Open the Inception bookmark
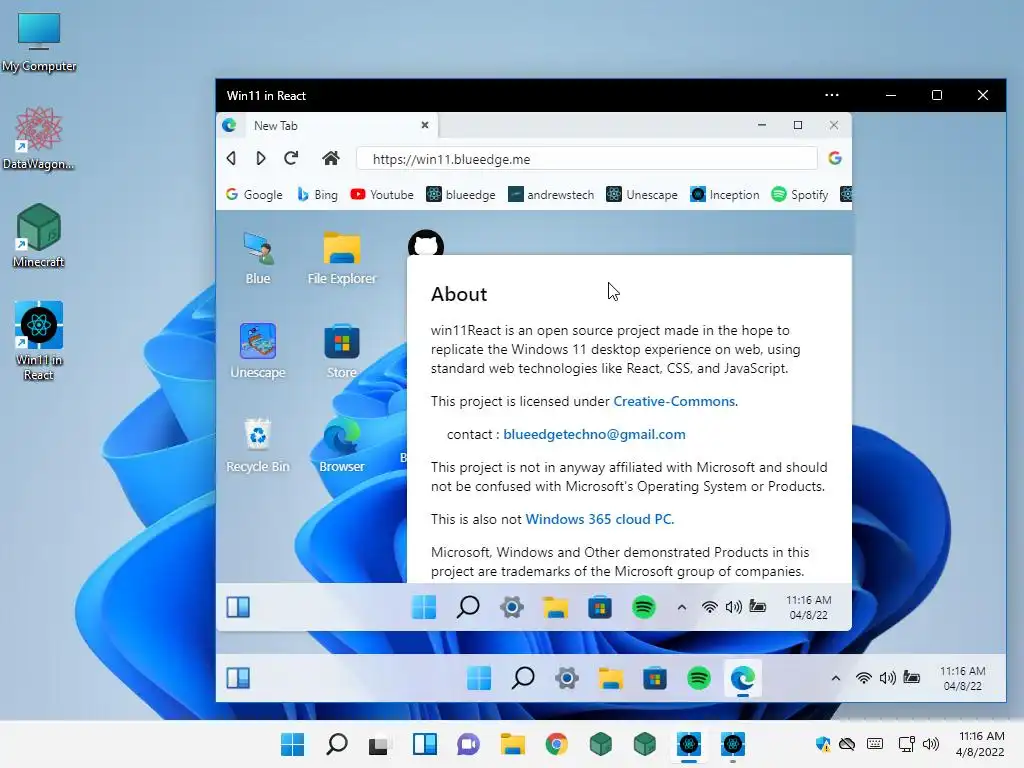This screenshot has height=768, width=1024. coord(725,195)
